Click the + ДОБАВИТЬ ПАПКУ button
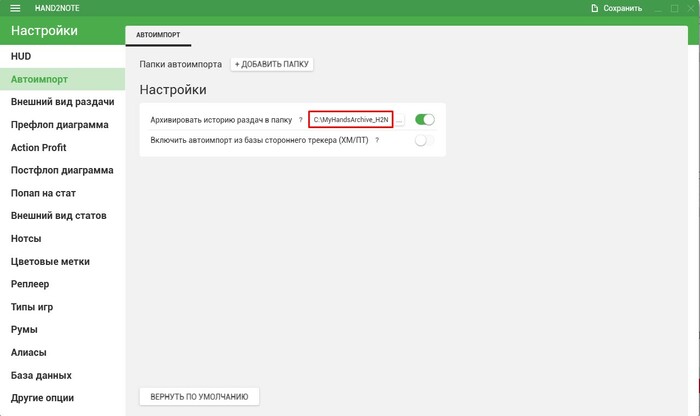This screenshot has height=416, width=700. 272,64
